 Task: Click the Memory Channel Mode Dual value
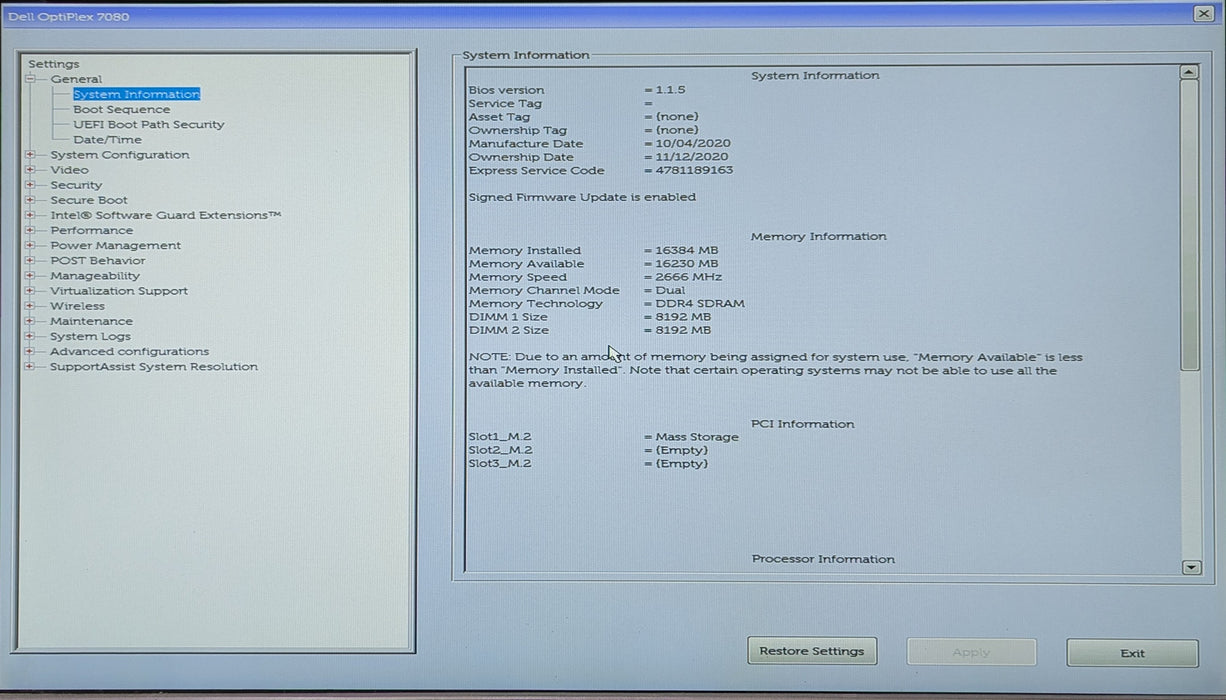click(x=670, y=291)
